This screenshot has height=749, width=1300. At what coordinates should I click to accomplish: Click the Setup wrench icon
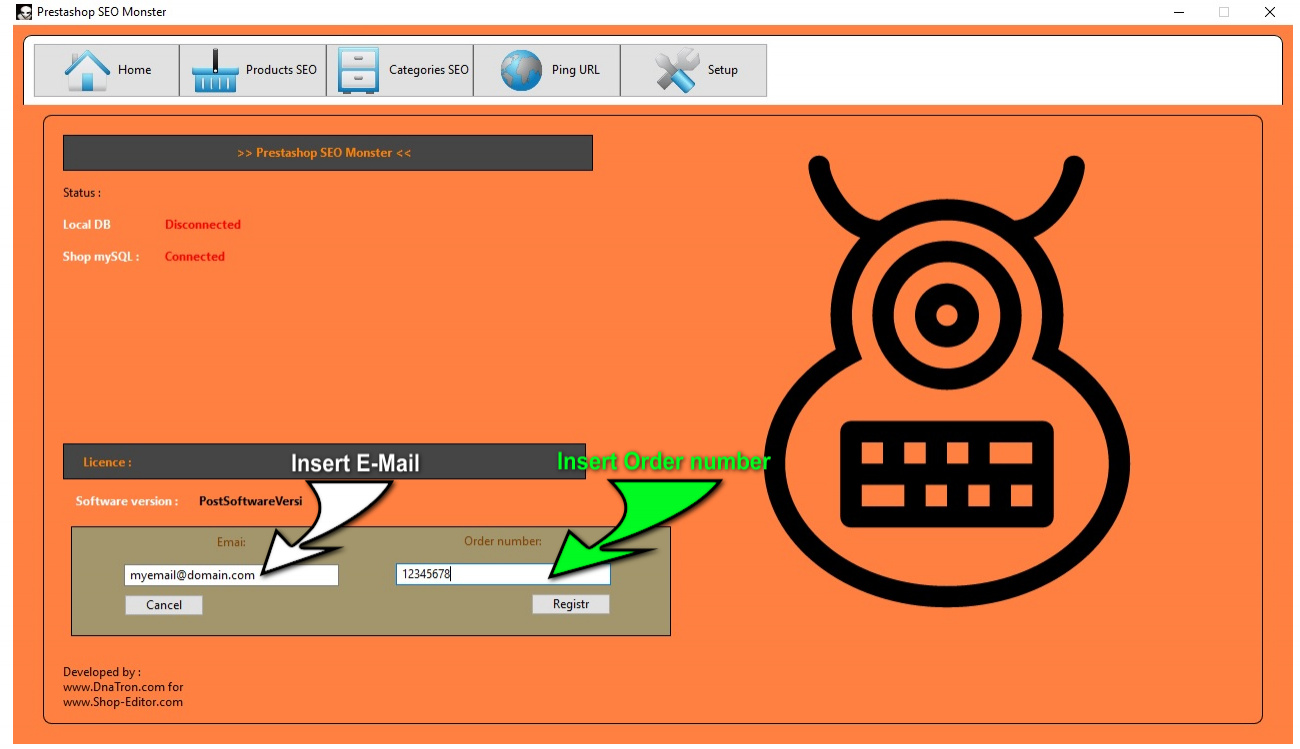tap(677, 70)
